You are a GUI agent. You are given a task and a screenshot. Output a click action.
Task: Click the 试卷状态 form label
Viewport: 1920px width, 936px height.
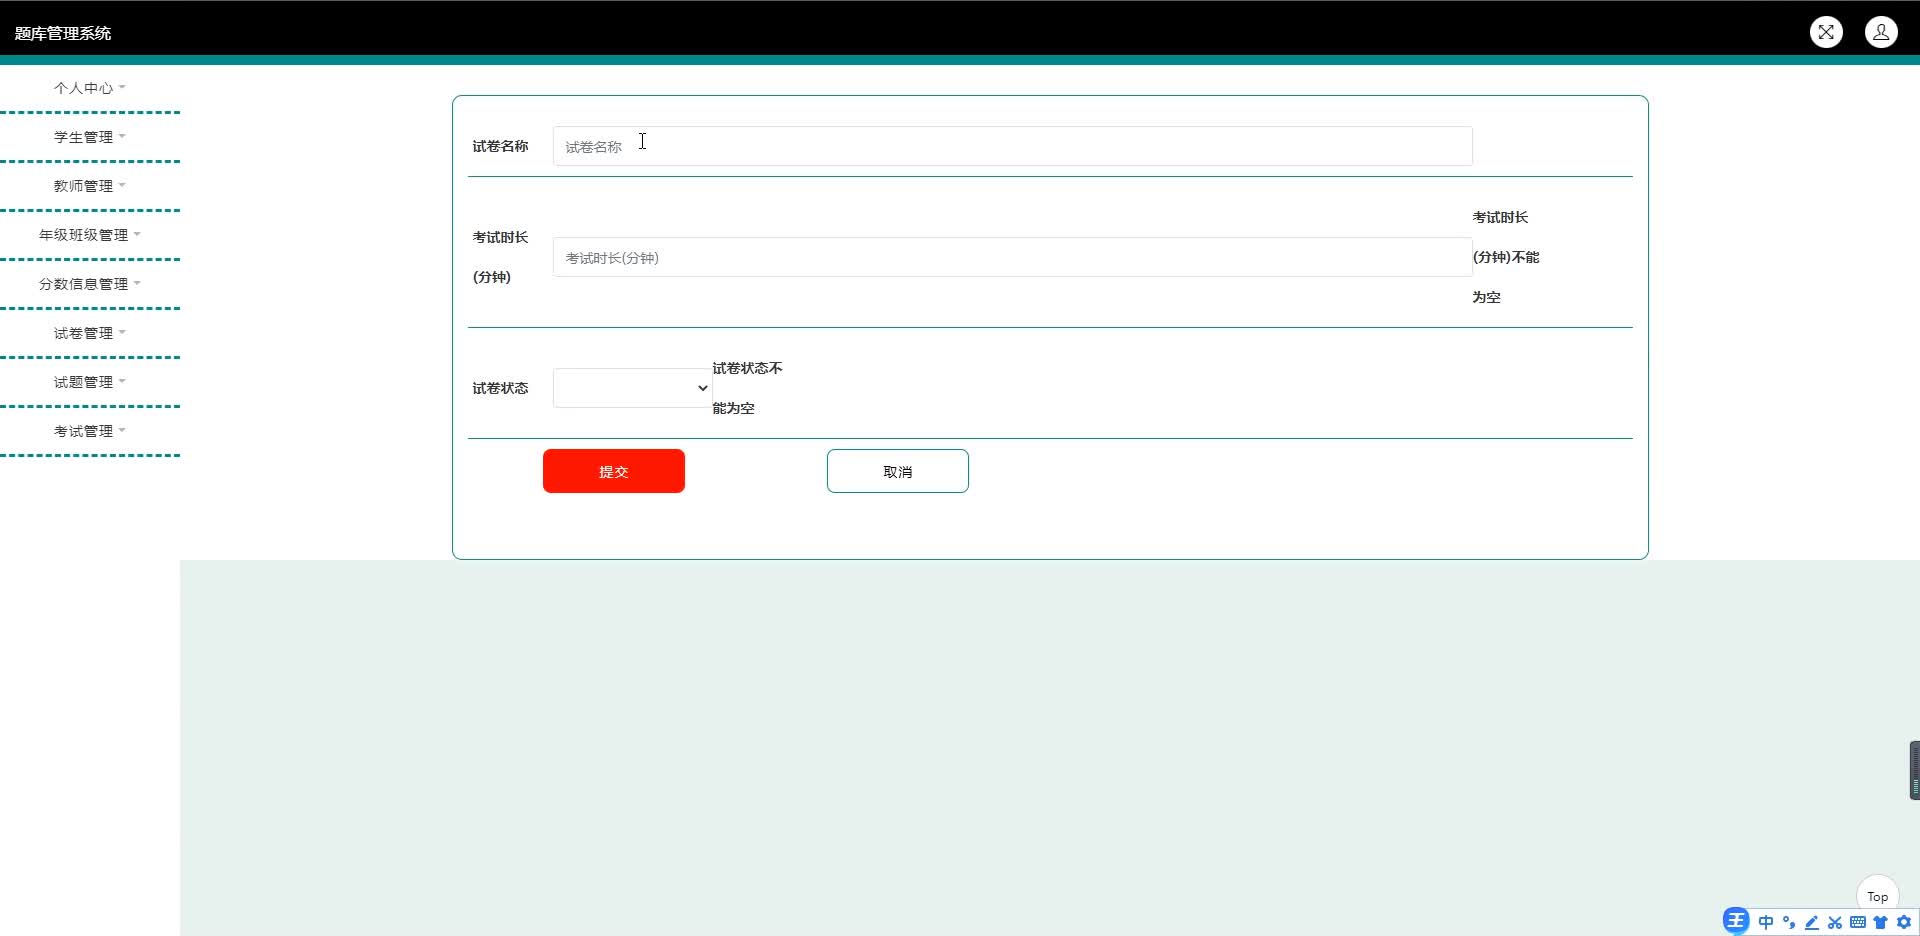click(500, 388)
